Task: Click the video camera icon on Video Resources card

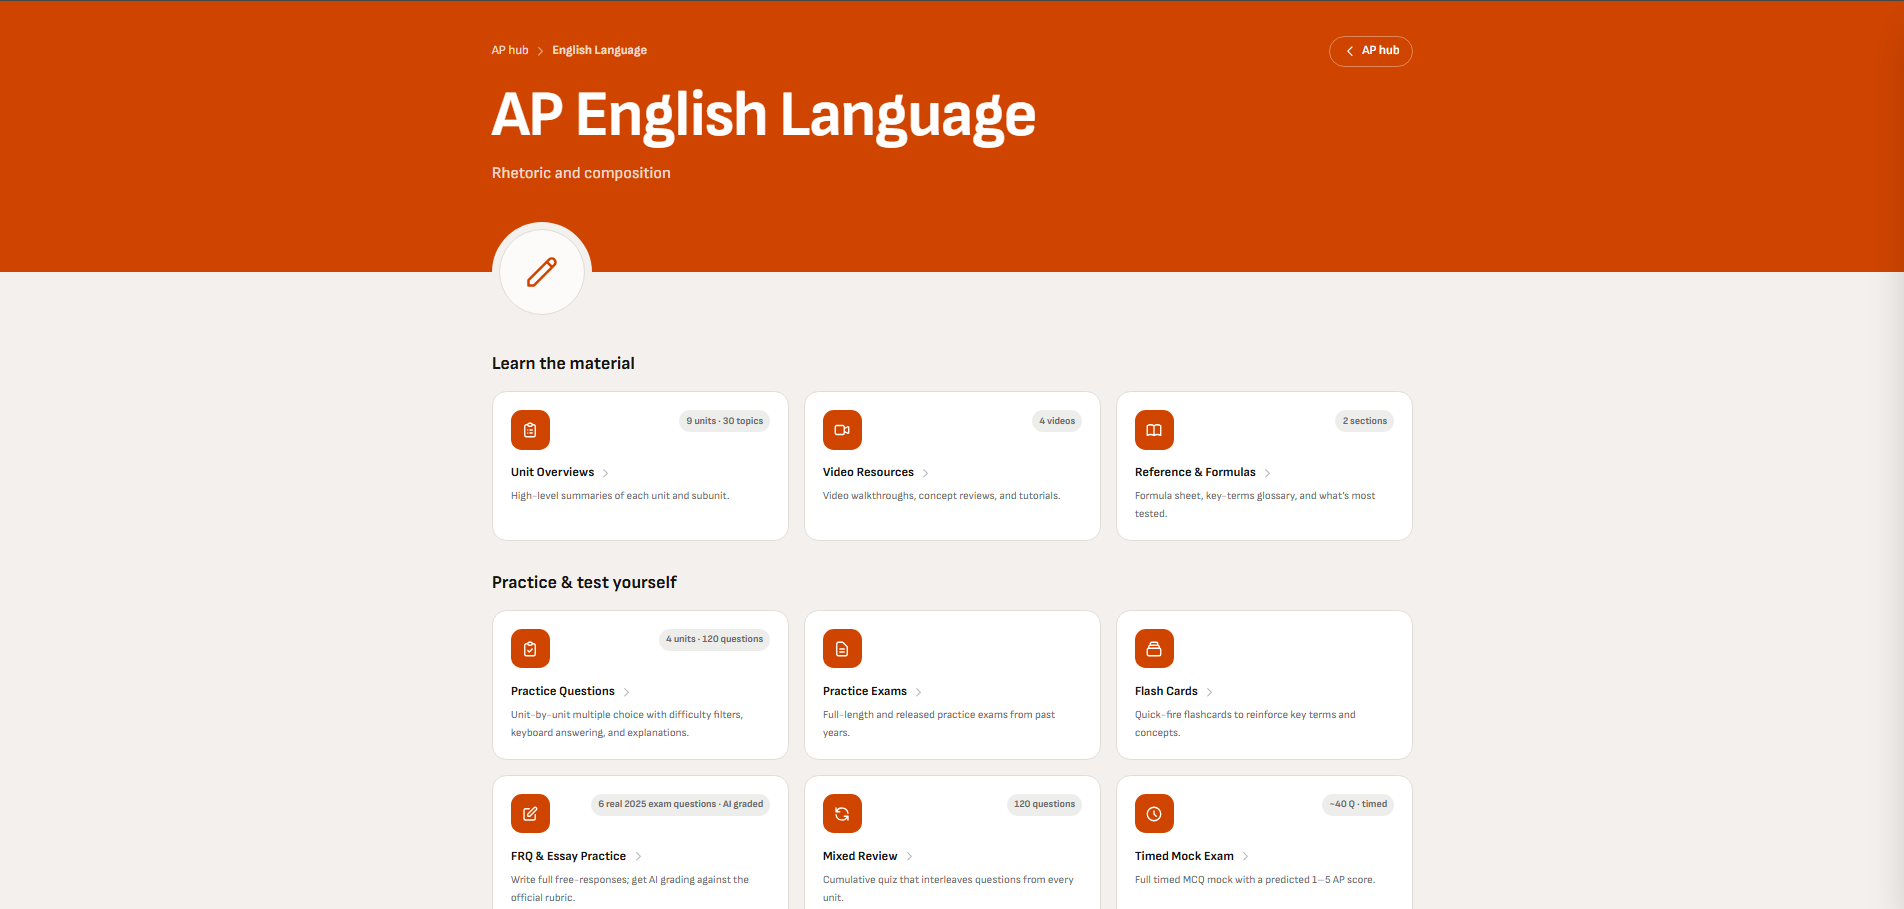Action: [842, 430]
